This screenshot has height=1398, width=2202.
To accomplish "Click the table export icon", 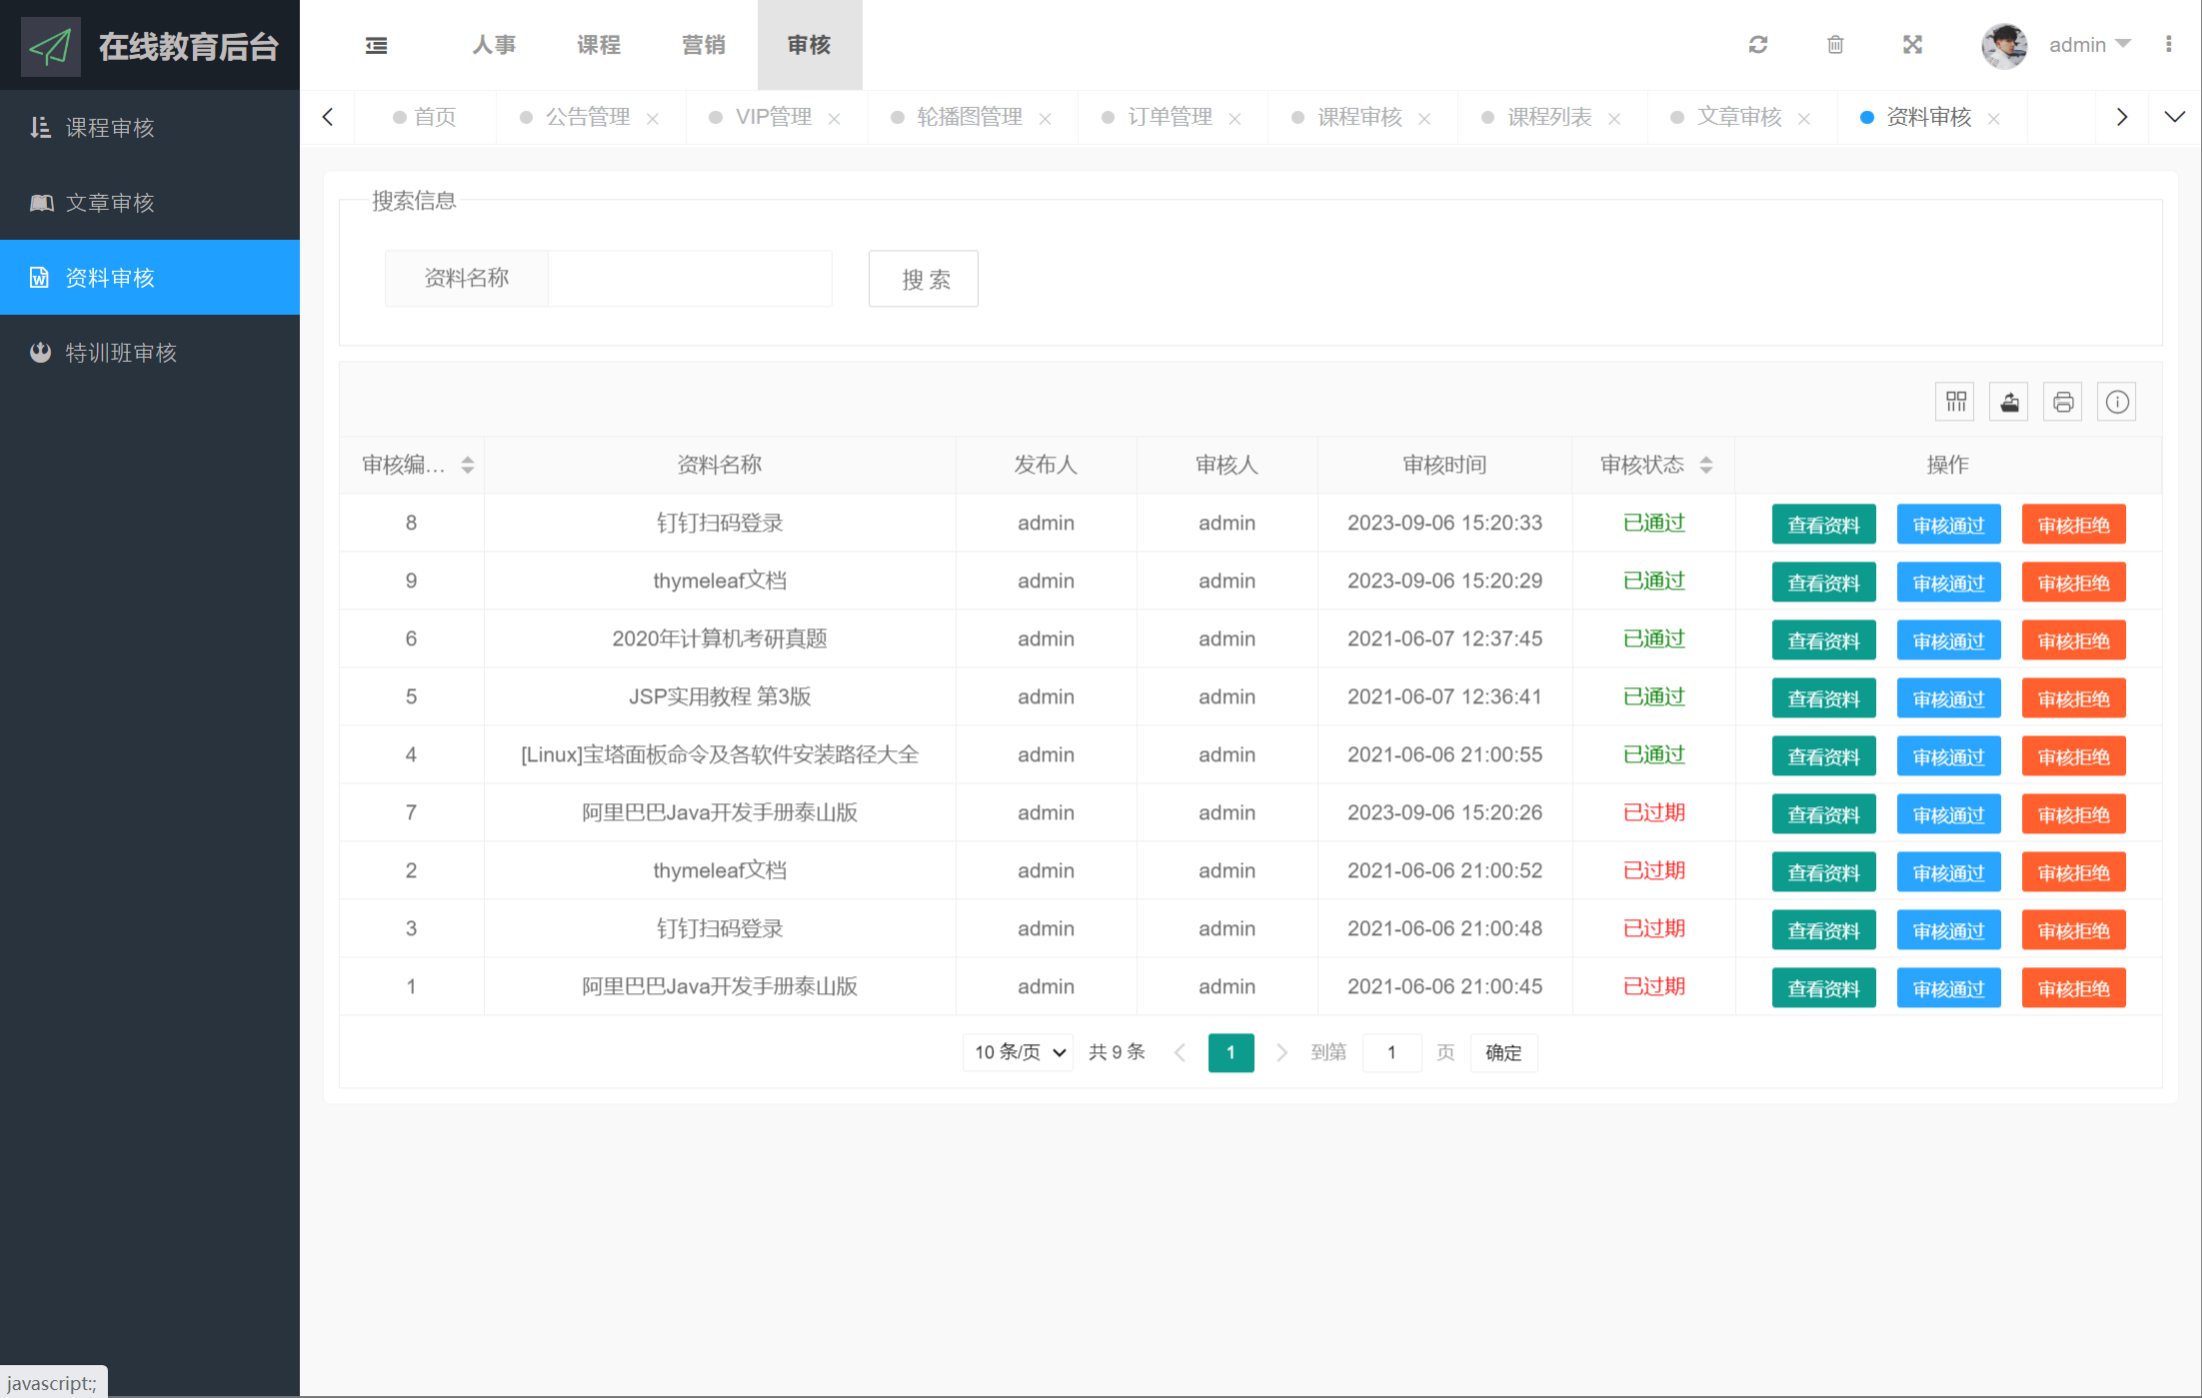I will [x=2009, y=402].
